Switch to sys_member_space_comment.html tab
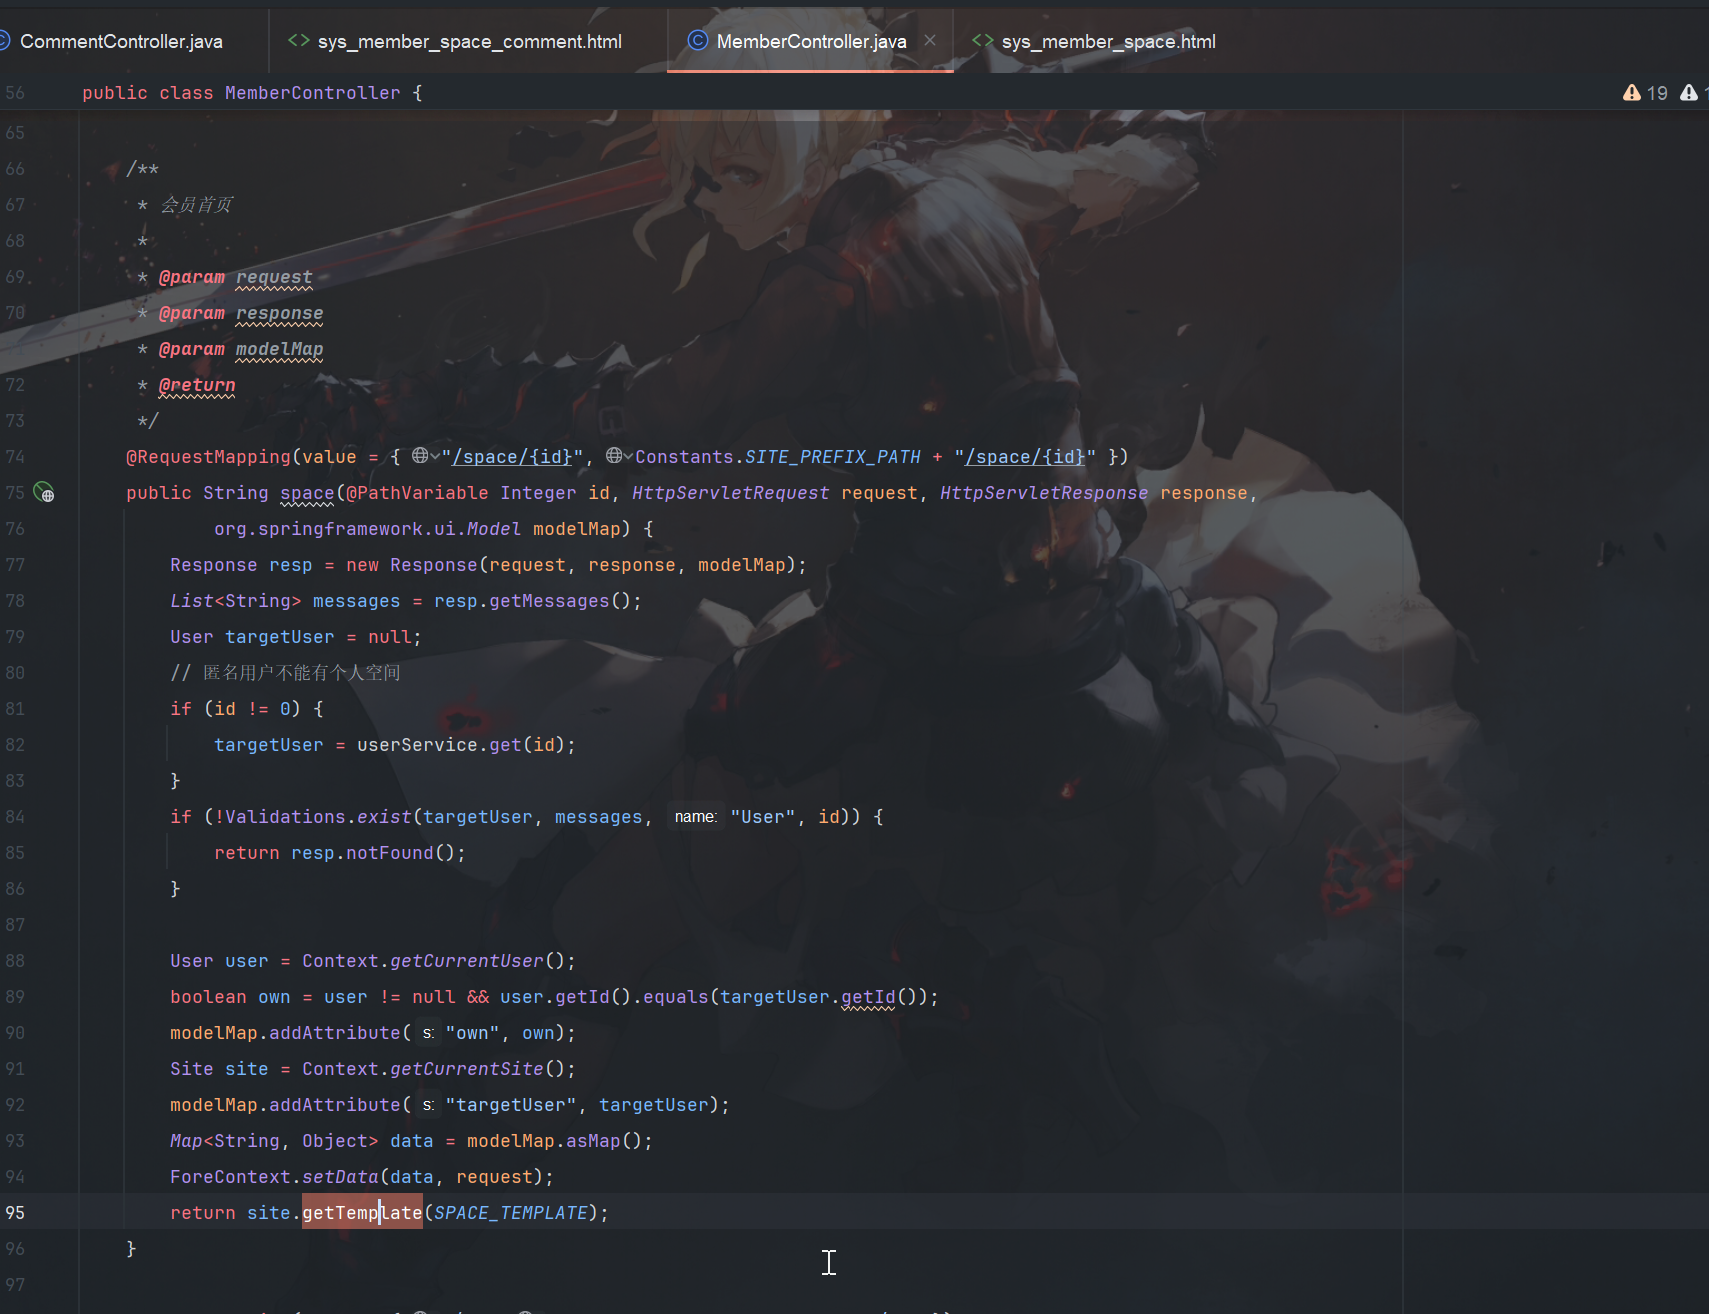 [469, 41]
